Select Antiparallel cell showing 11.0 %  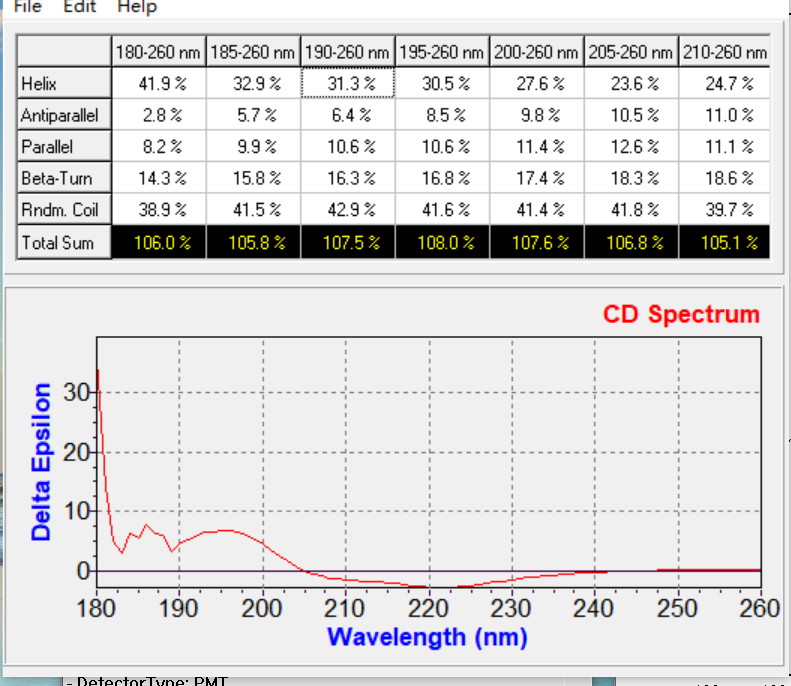tap(724, 115)
